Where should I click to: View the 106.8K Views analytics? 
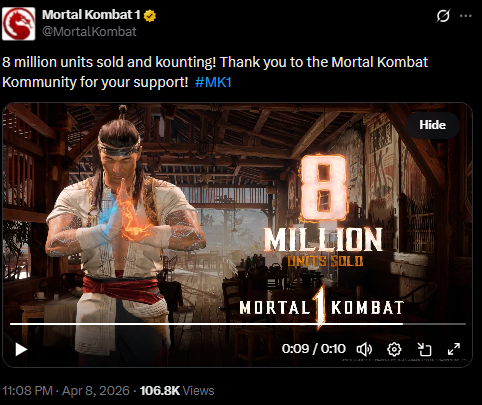point(177,391)
